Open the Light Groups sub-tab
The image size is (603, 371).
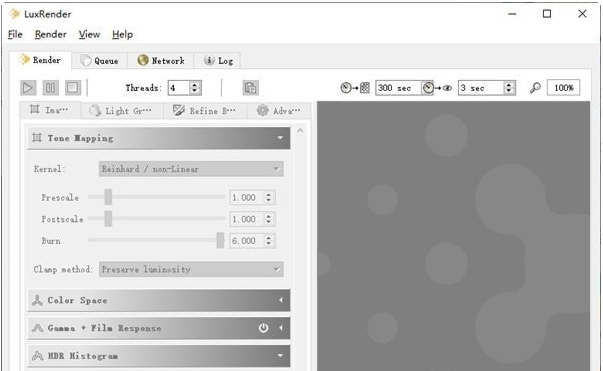(122, 111)
